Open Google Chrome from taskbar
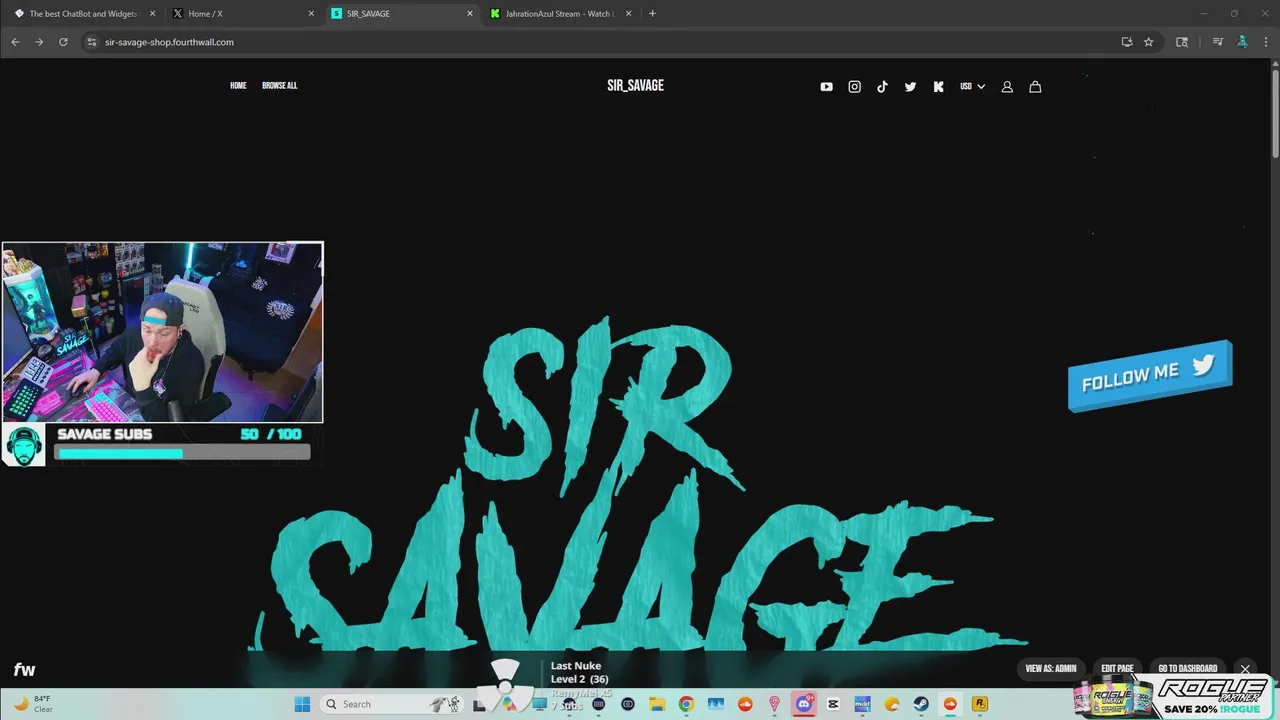1280x720 pixels. point(686,704)
